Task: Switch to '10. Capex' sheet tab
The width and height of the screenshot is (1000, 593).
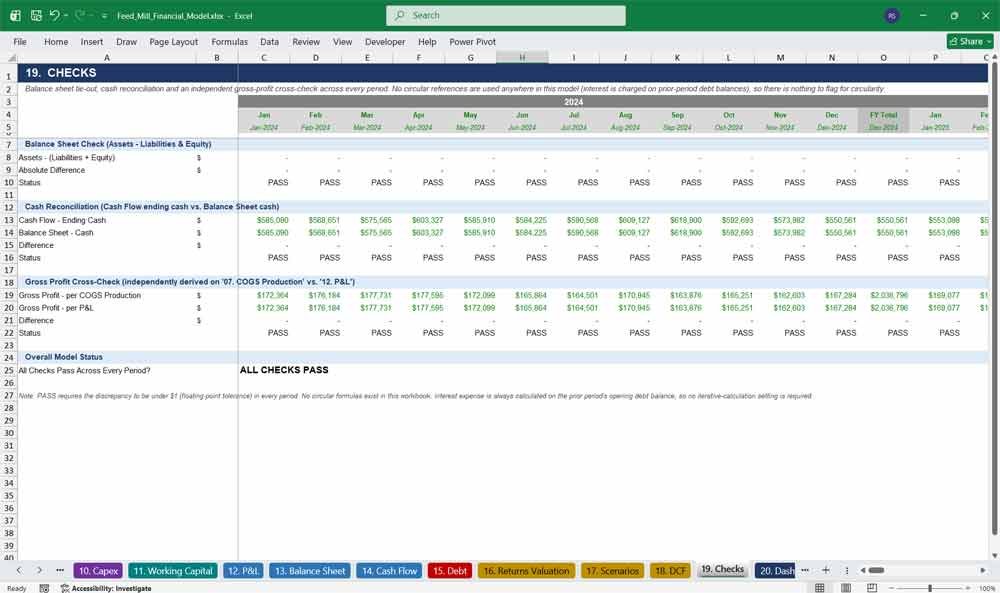Action: click(98, 571)
